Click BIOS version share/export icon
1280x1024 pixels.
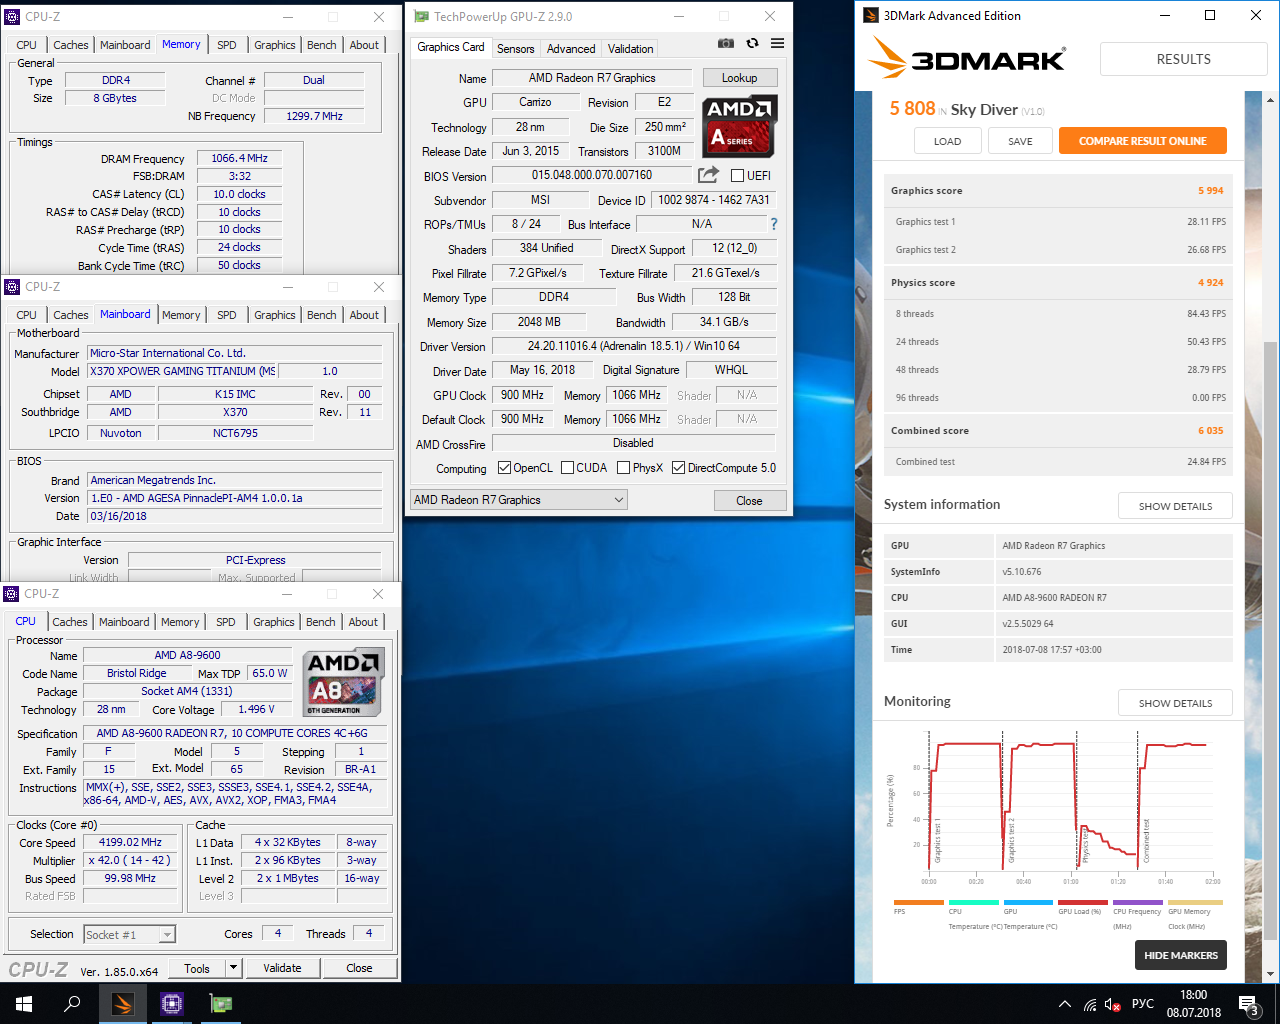point(708,174)
